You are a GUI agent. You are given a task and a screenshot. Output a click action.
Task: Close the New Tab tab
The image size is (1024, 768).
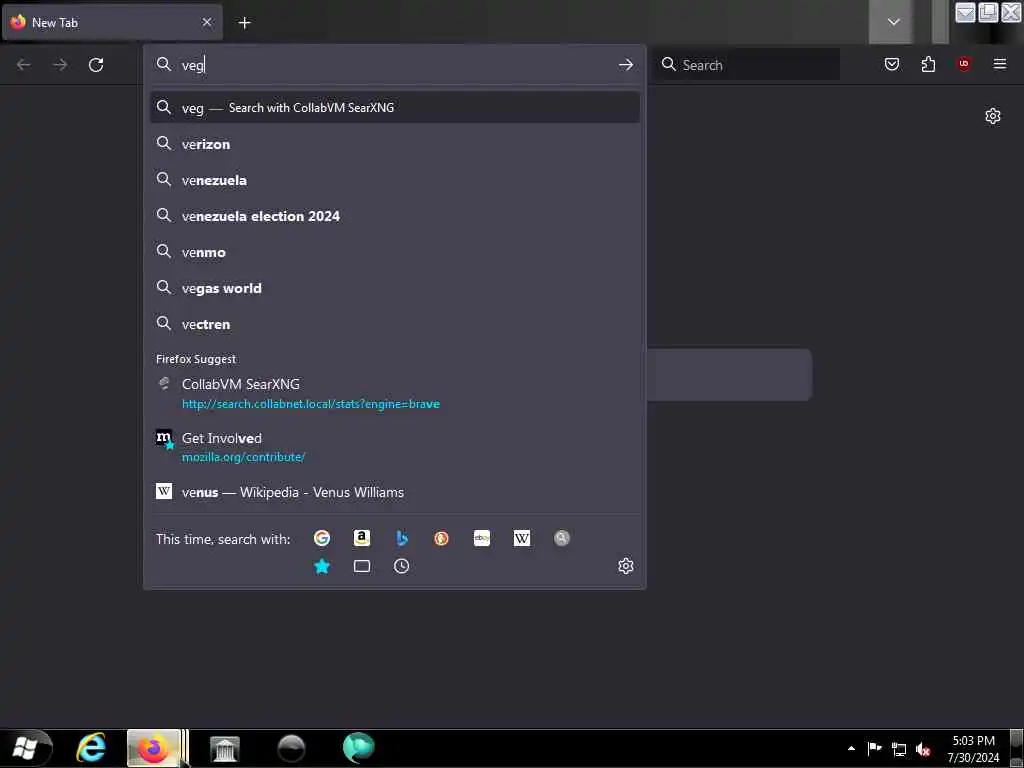coord(207,22)
